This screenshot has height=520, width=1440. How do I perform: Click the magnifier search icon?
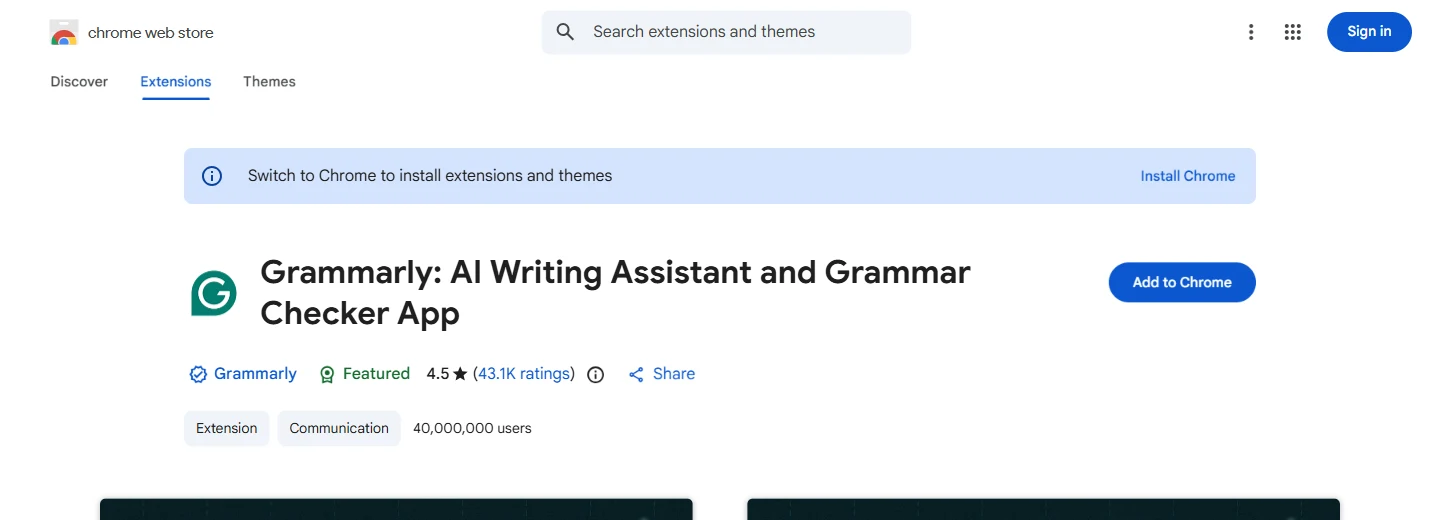(x=565, y=32)
